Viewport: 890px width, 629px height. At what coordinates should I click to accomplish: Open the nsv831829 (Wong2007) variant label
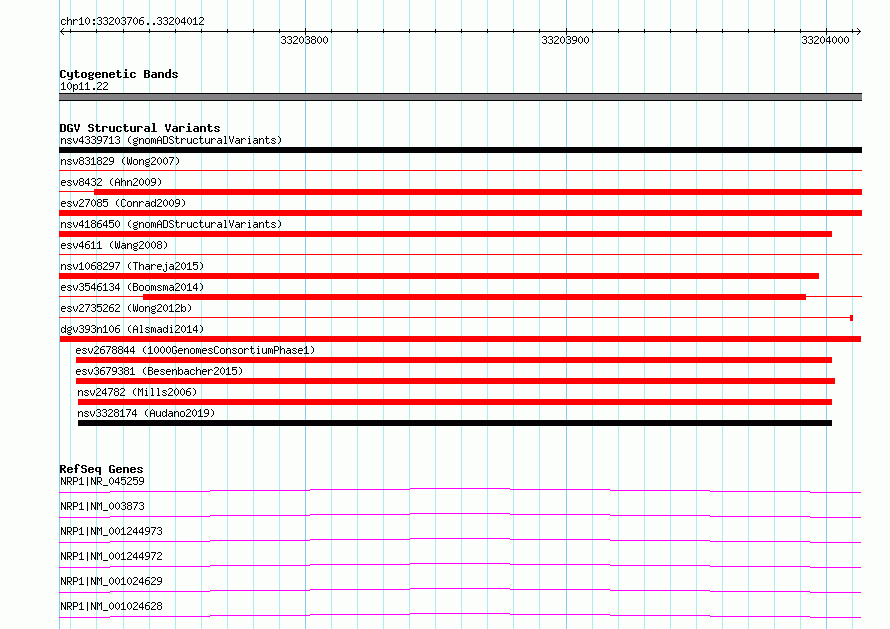click(120, 161)
